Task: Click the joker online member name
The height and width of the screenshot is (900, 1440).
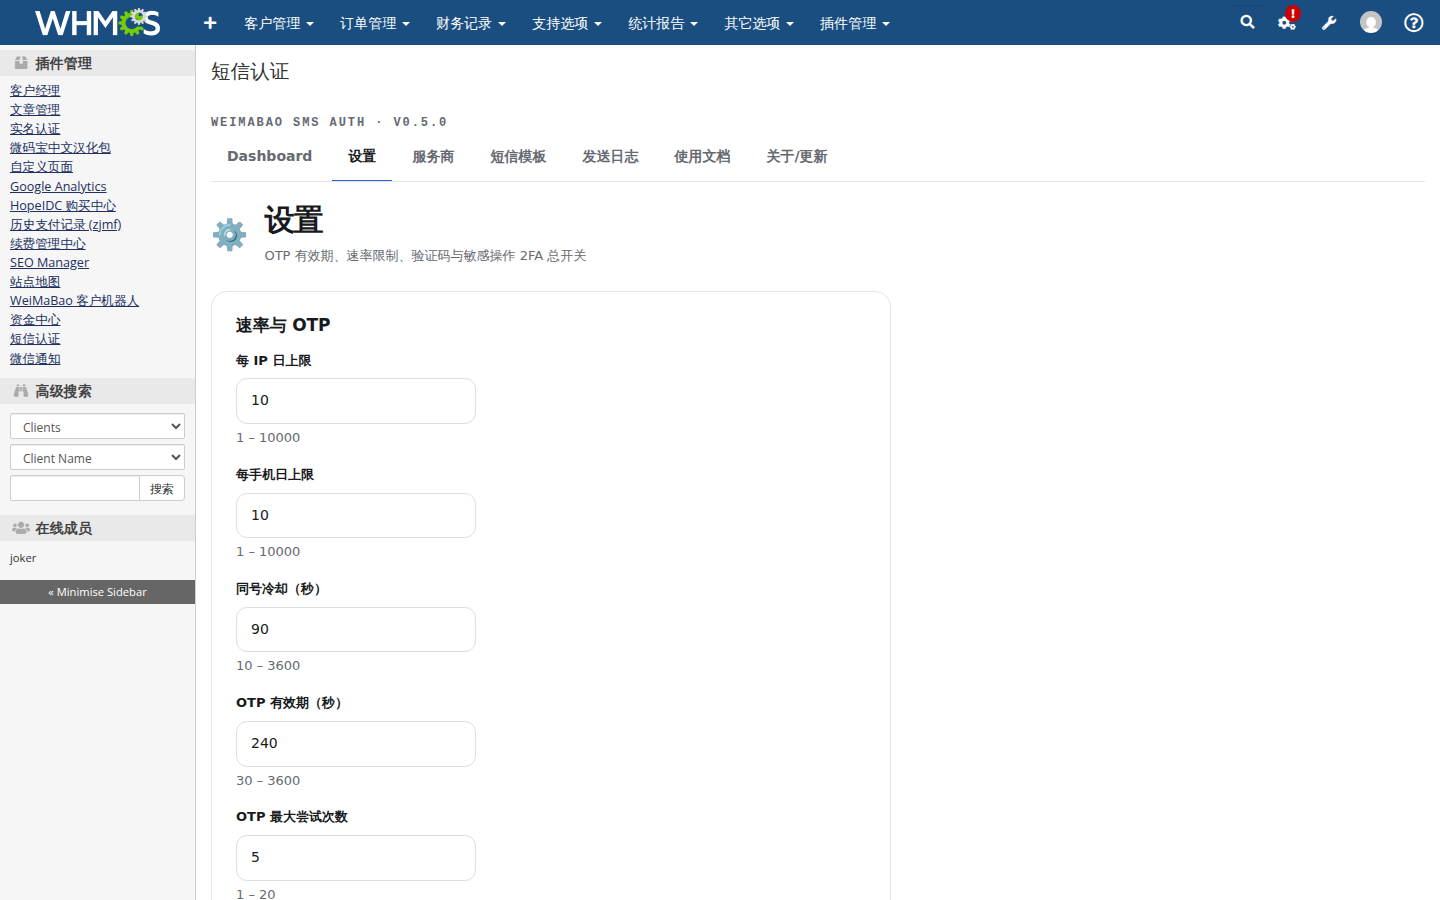Action: tap(23, 558)
